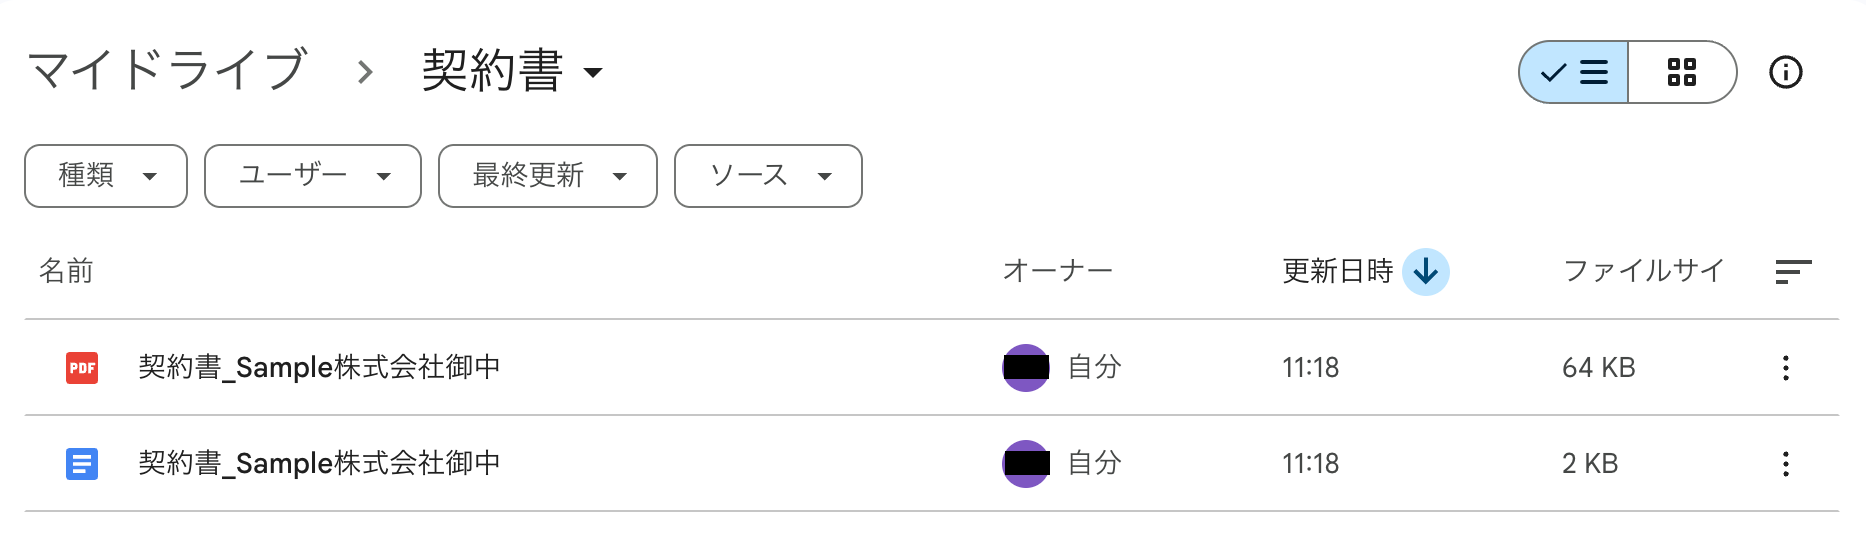Screen dimensions: 1866x546
Task: Reverse sort direction arrow on 更新日時
Action: click(x=1425, y=271)
